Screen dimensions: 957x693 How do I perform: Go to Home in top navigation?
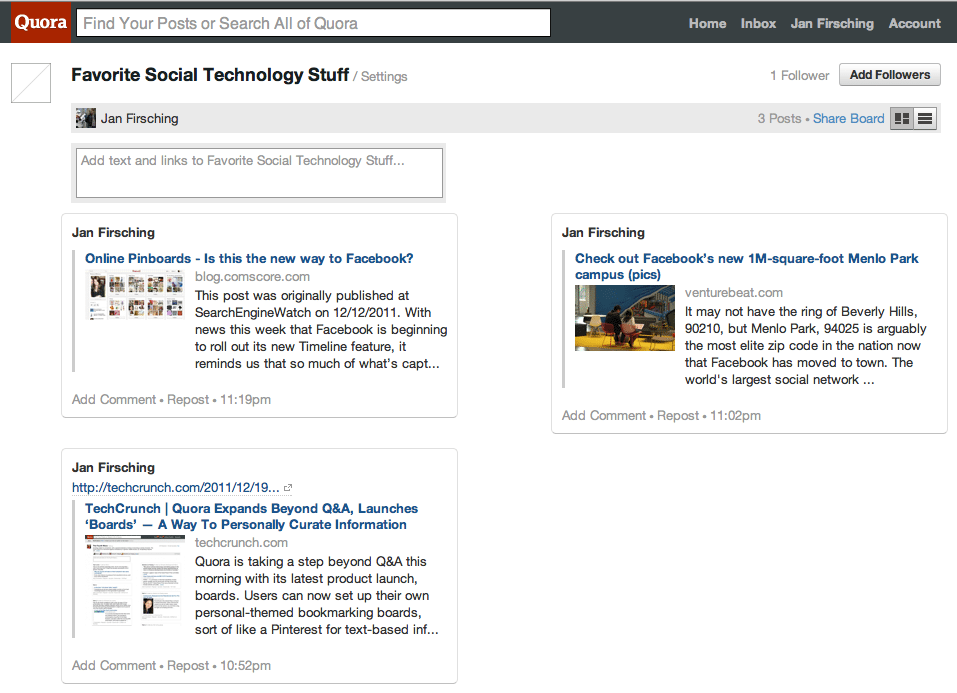pos(707,23)
